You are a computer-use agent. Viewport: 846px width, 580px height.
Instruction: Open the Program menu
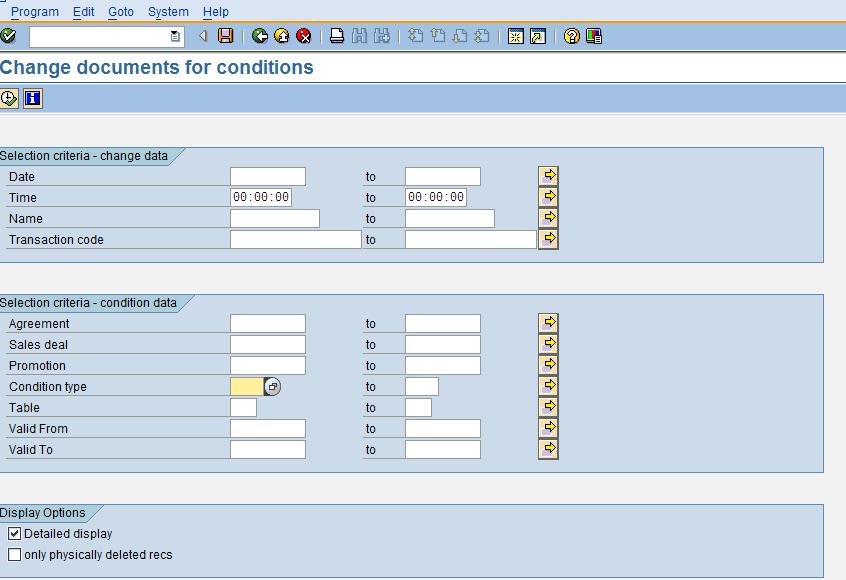(35, 11)
